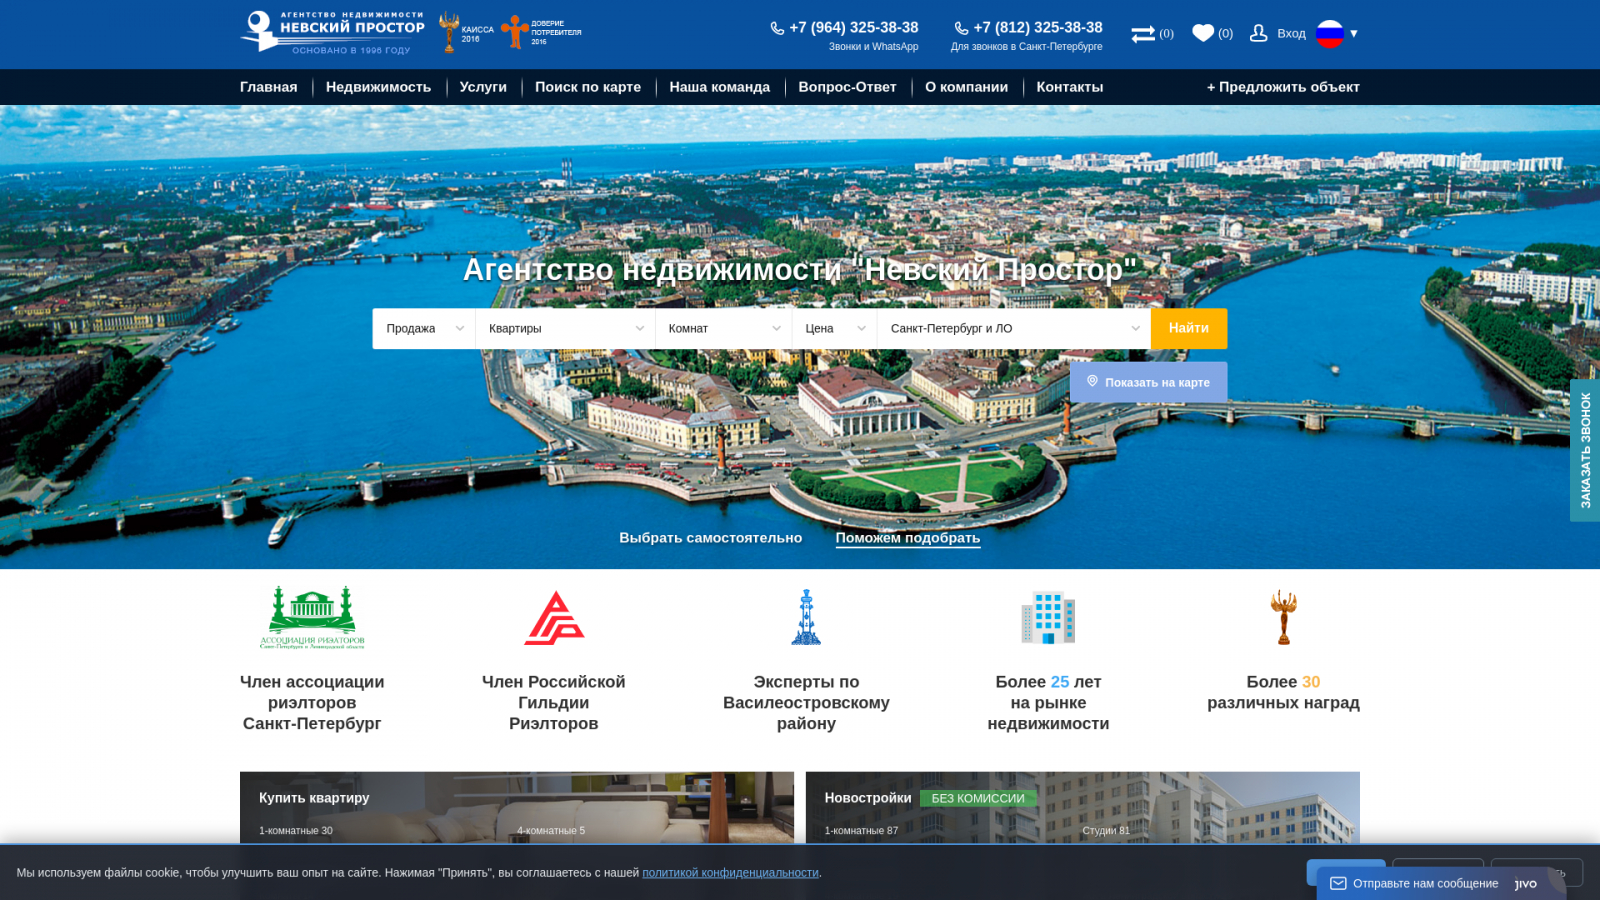
Task: Expand the Квартиры property type dropdown
Action: pos(566,329)
